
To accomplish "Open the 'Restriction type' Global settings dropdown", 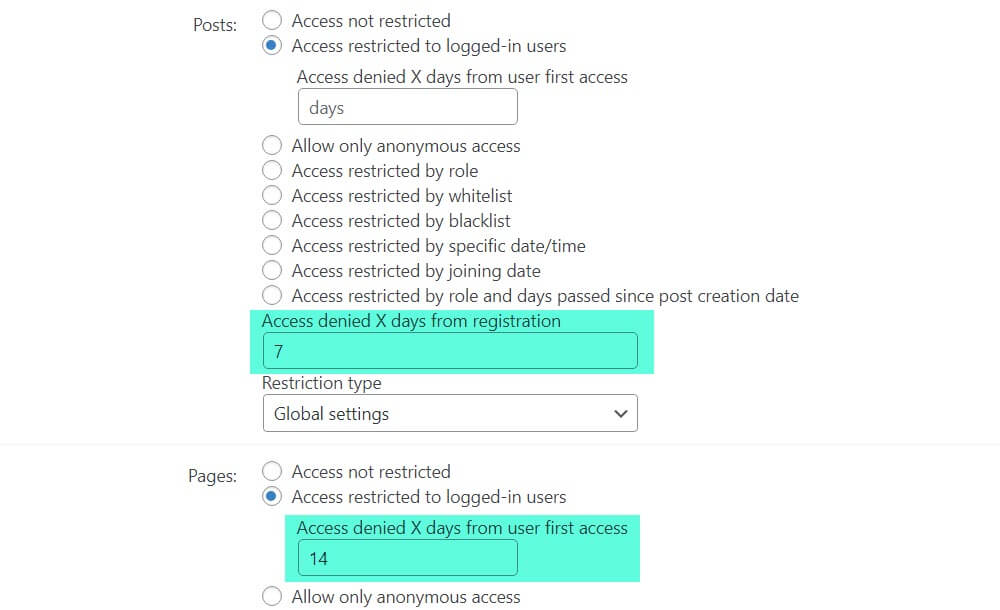I will pyautogui.click(x=449, y=414).
